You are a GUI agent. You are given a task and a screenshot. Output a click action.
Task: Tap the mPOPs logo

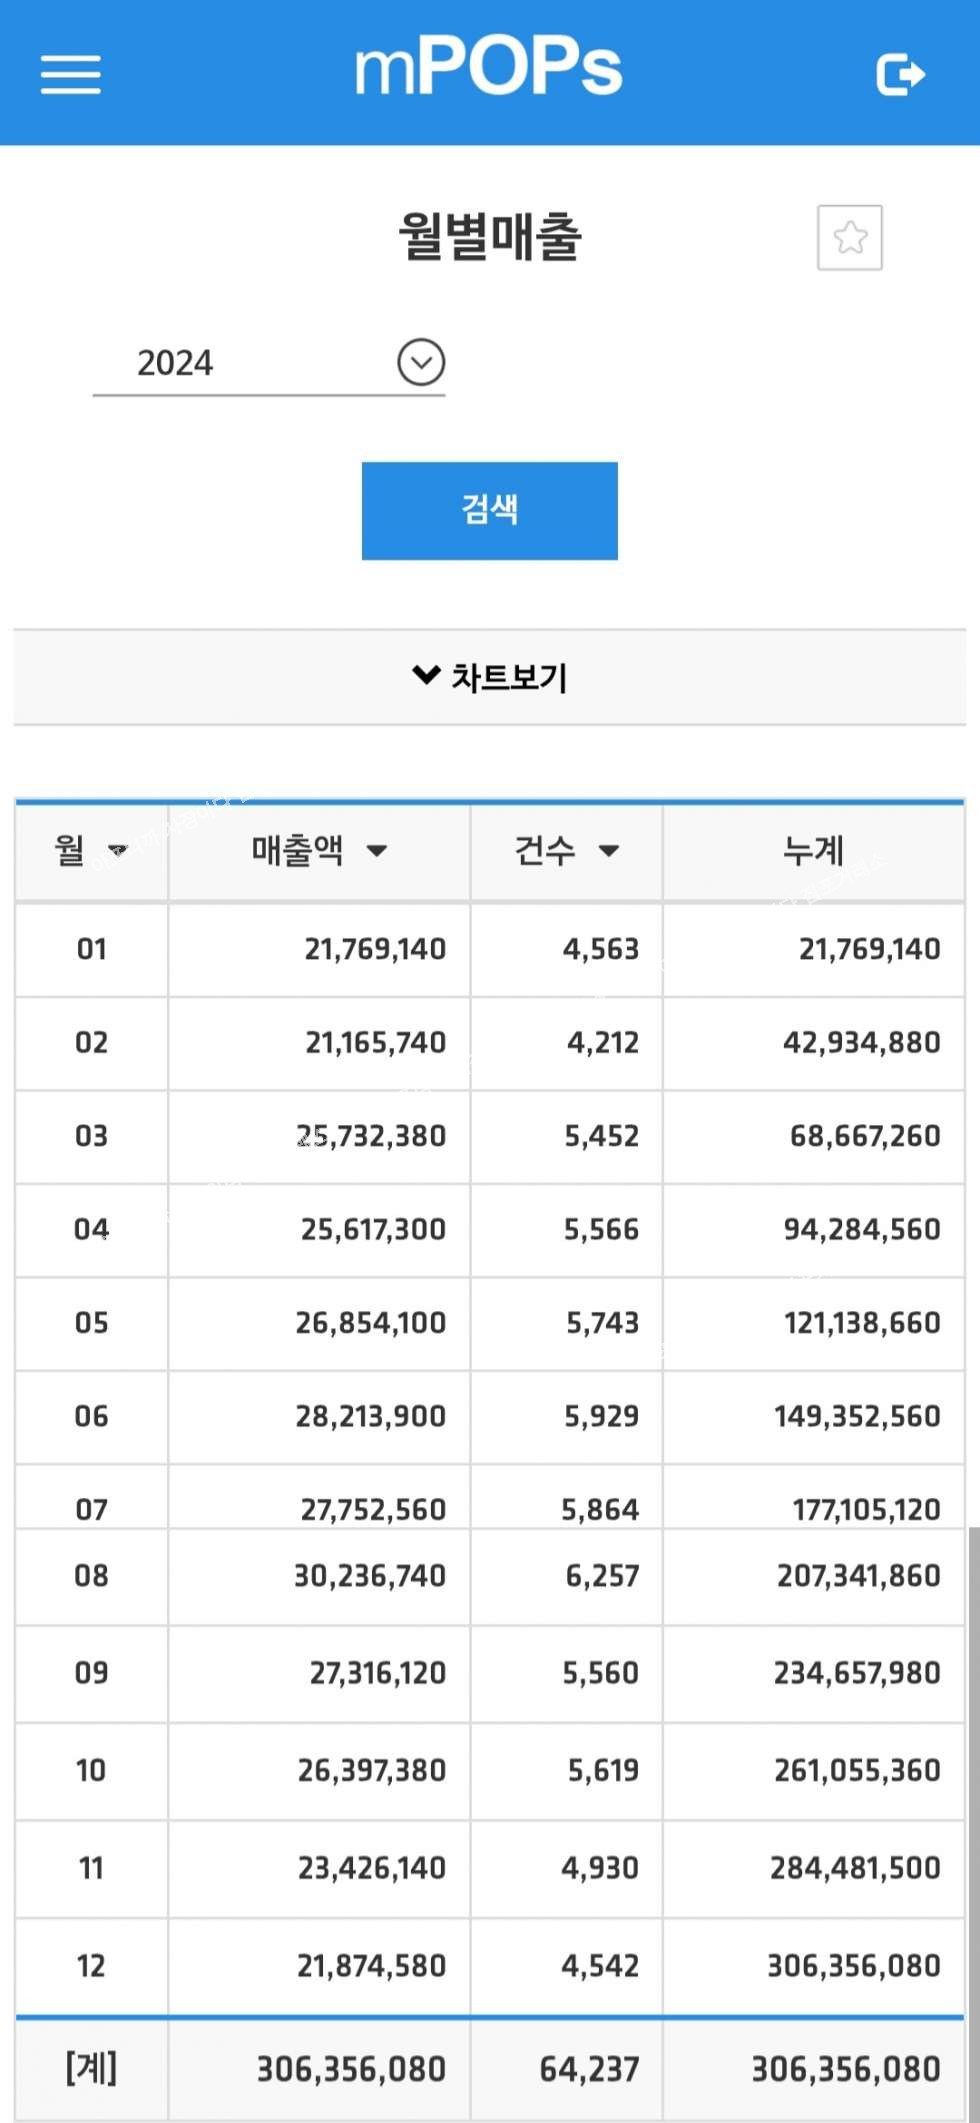click(489, 68)
